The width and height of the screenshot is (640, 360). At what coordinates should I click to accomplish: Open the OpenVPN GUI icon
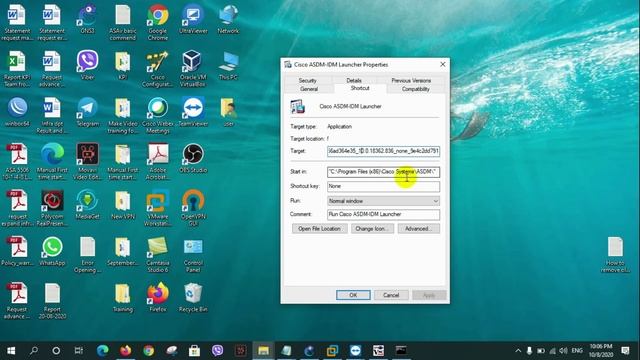193,208
